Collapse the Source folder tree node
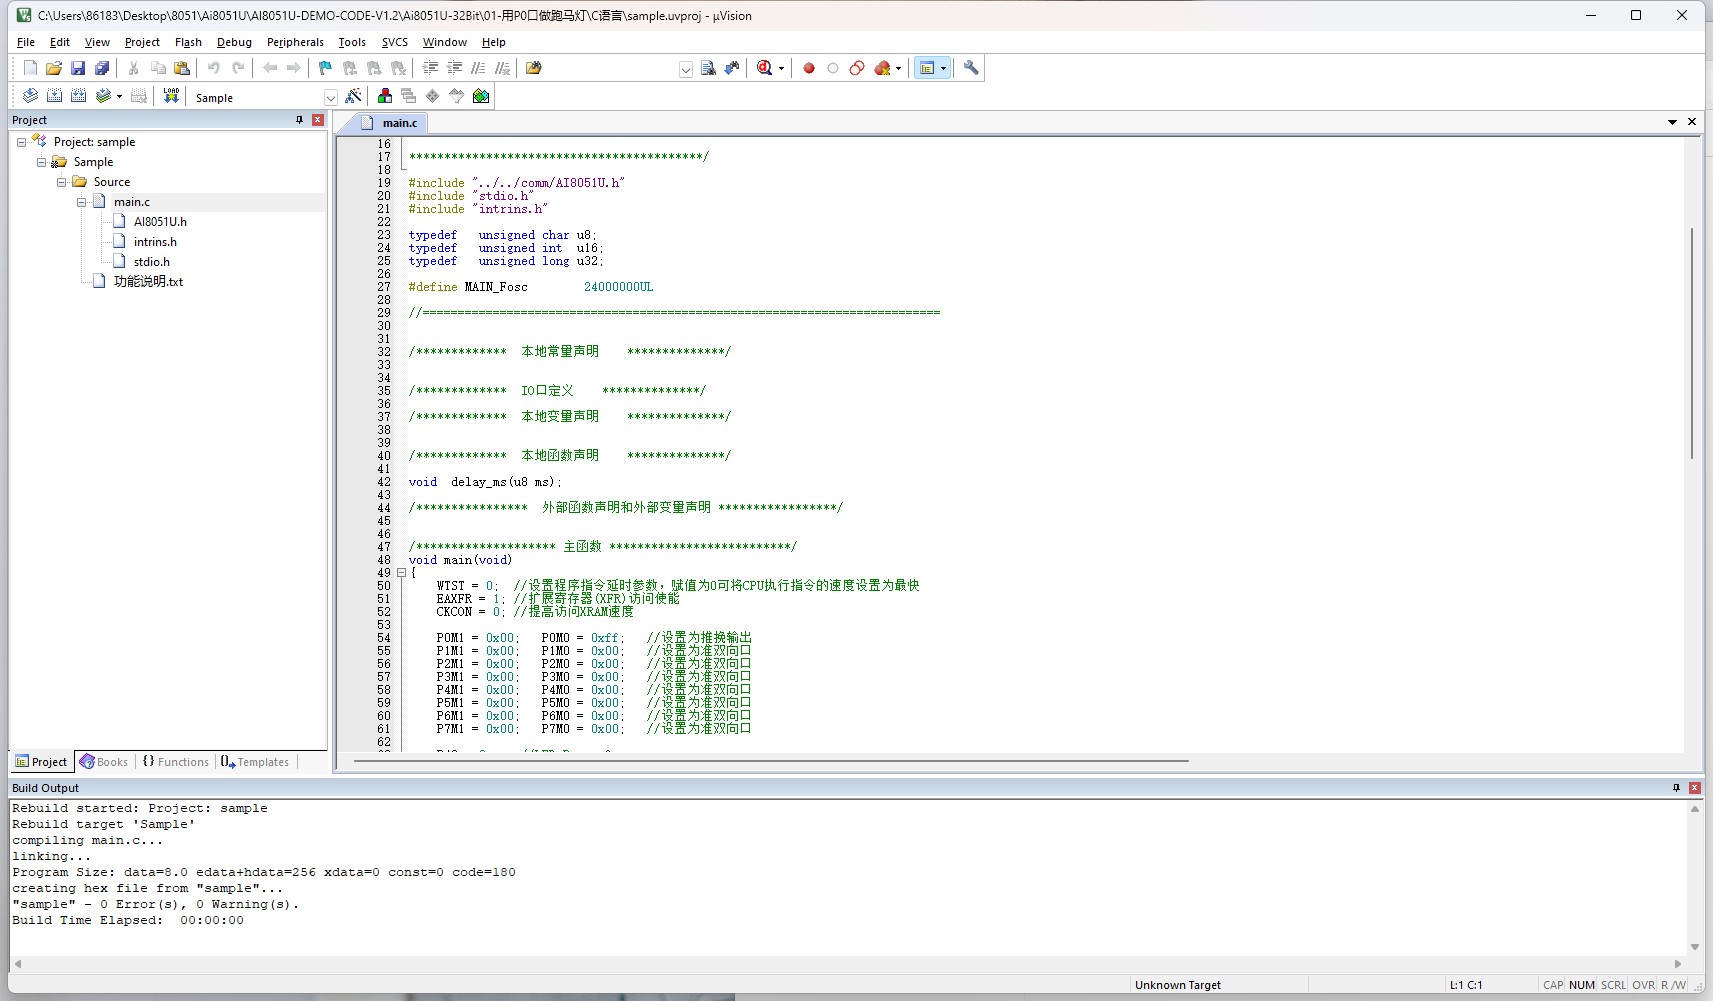The width and height of the screenshot is (1713, 1001). coord(61,182)
